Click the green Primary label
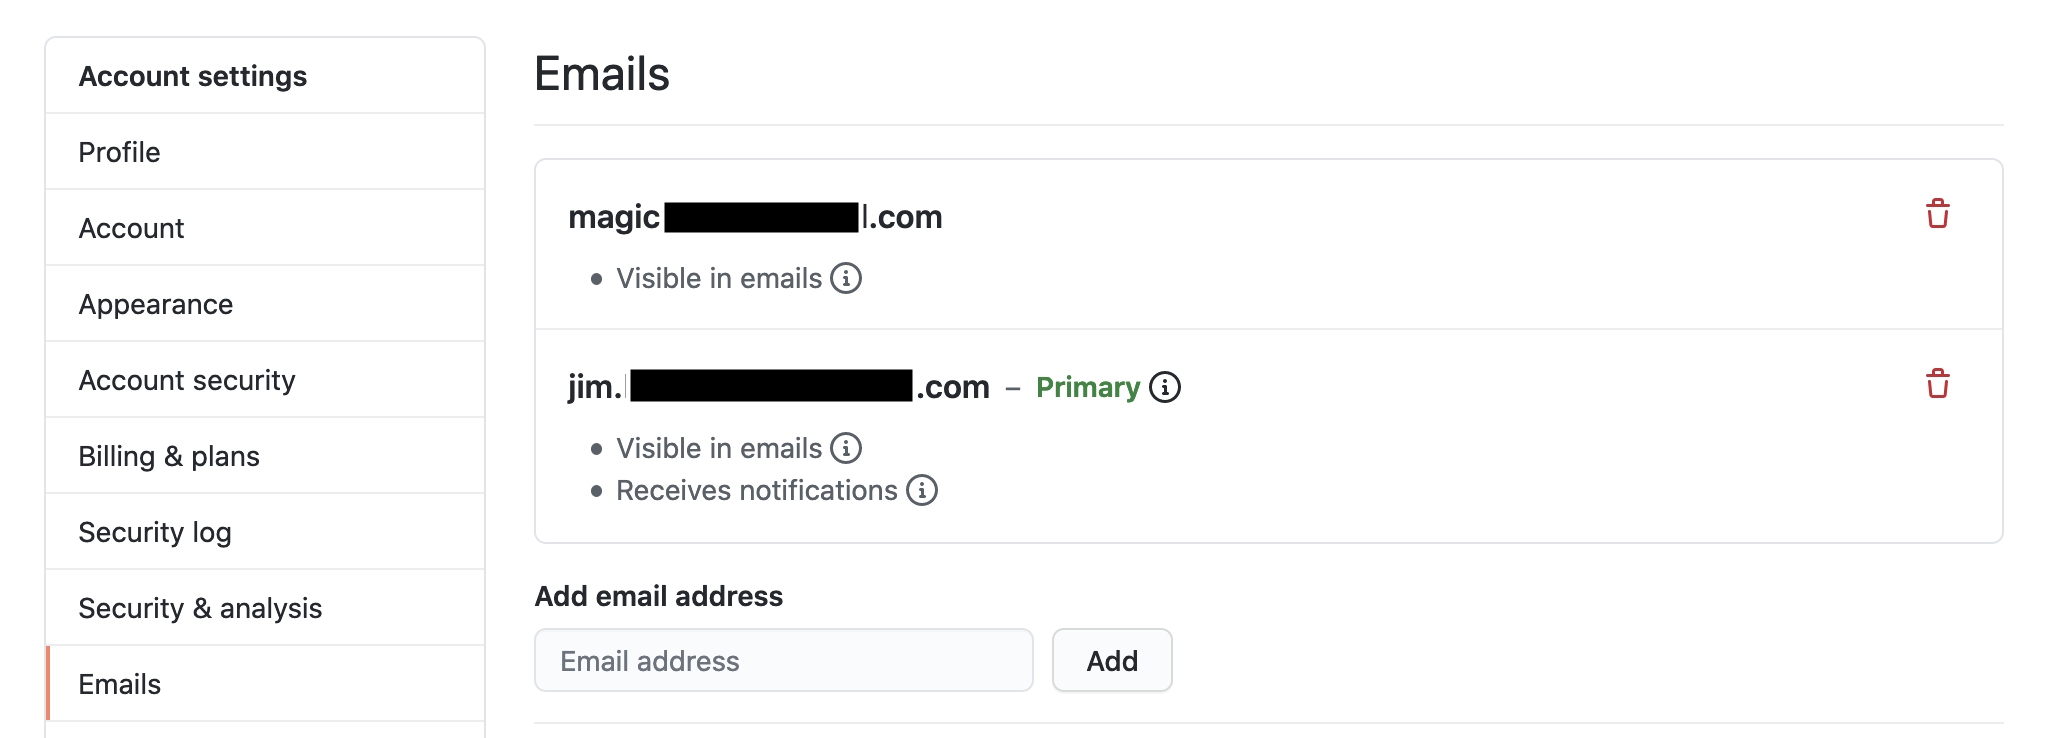This screenshot has height=738, width=2070. [x=1087, y=387]
